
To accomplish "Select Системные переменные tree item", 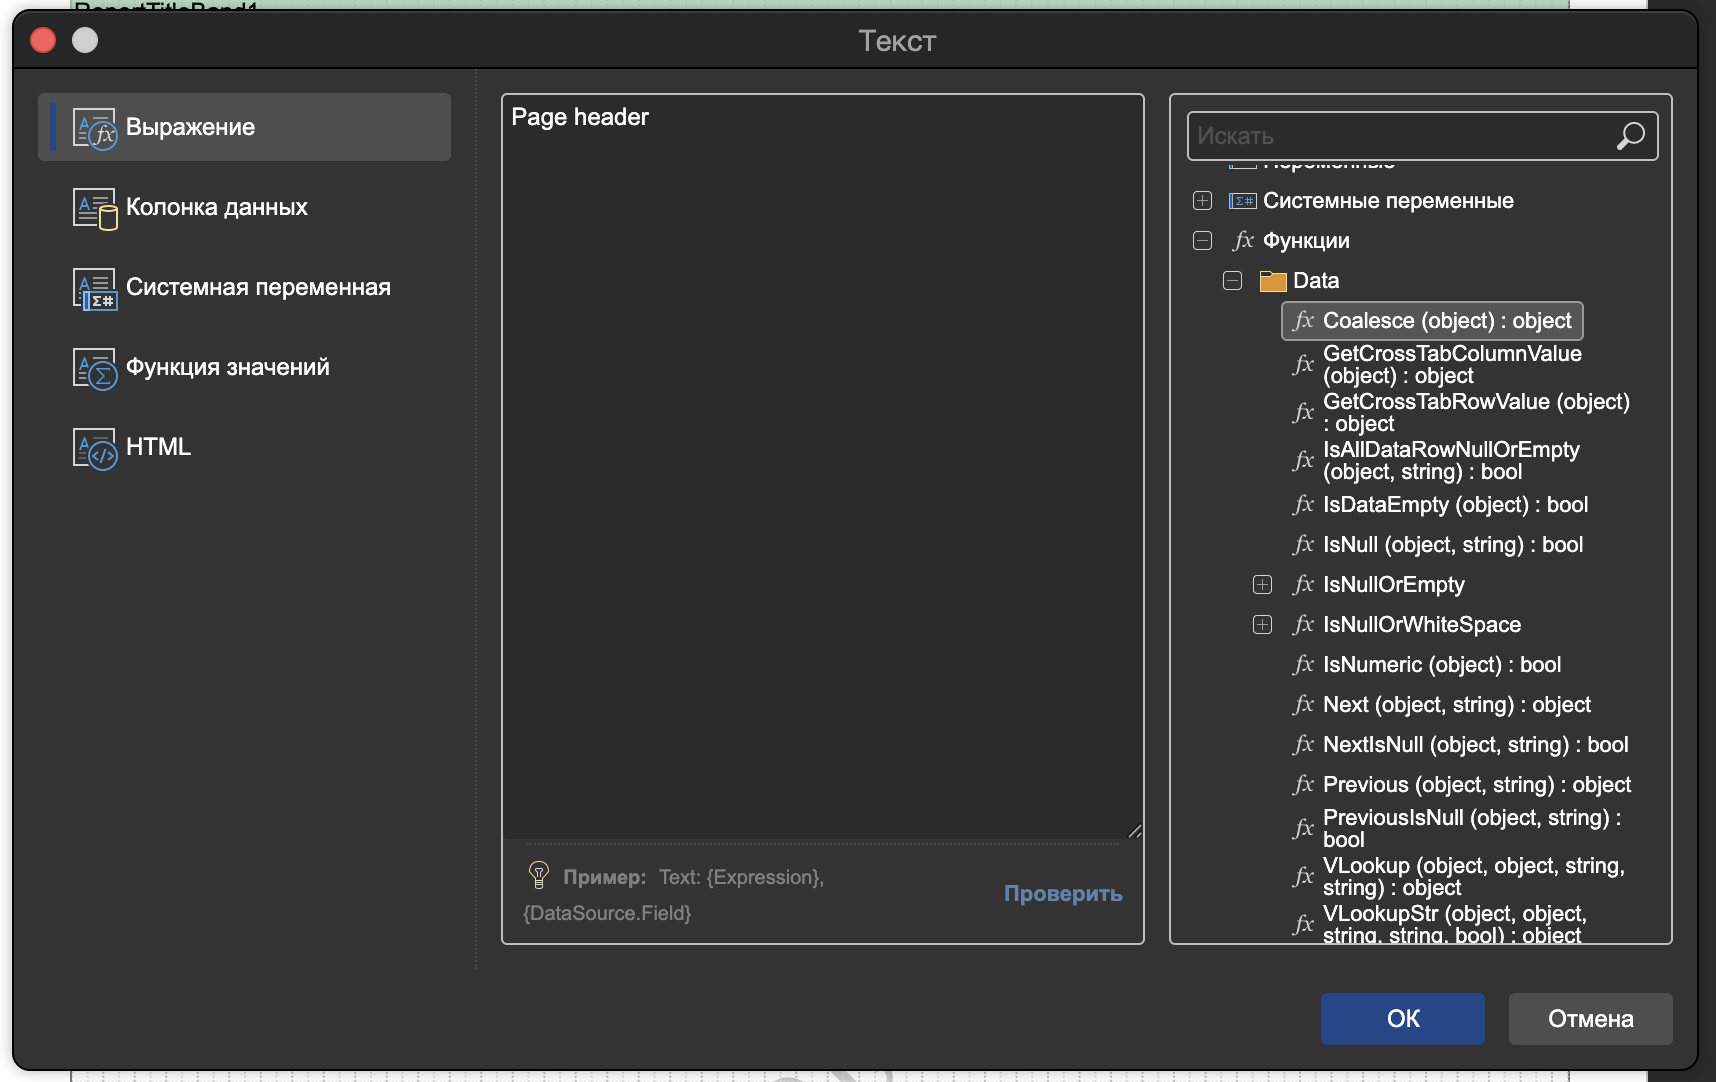I will pos(1388,201).
